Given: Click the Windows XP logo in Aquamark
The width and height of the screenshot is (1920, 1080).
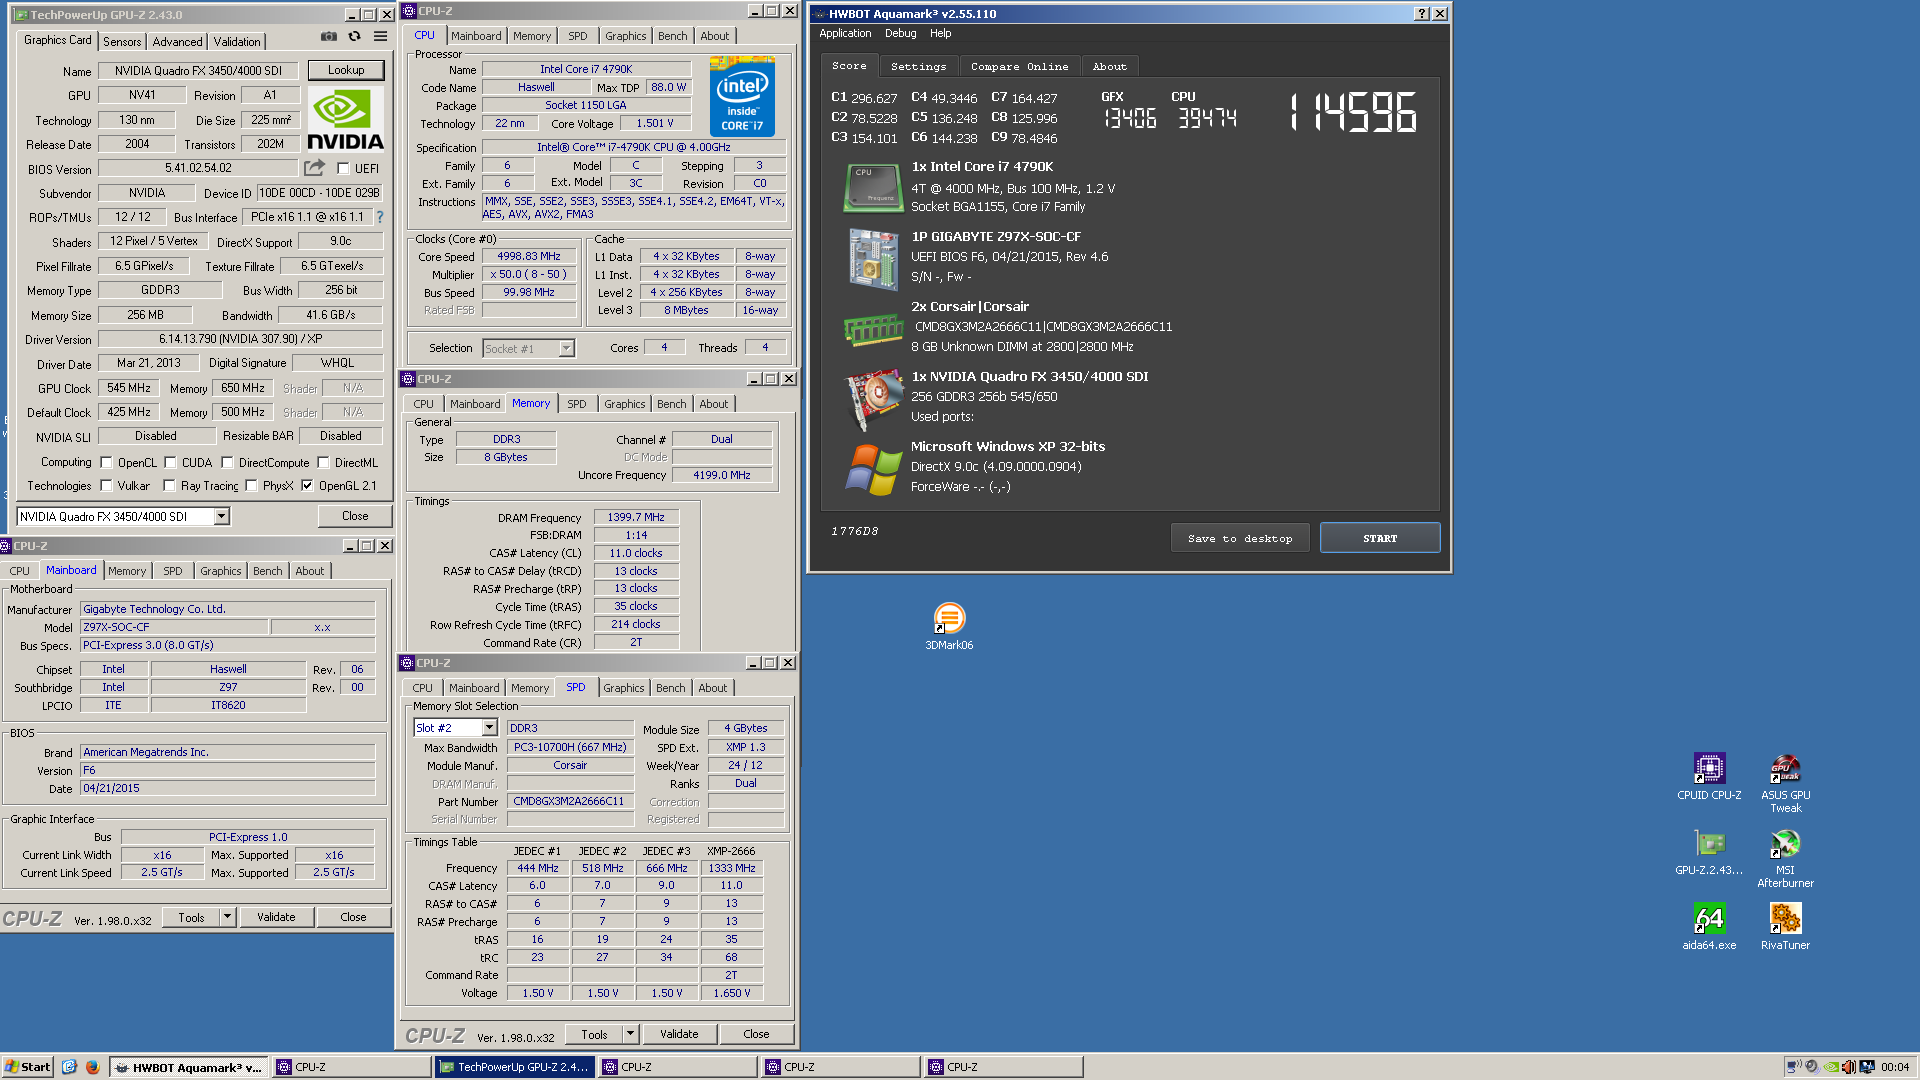Looking at the screenshot, I should tap(873, 470).
